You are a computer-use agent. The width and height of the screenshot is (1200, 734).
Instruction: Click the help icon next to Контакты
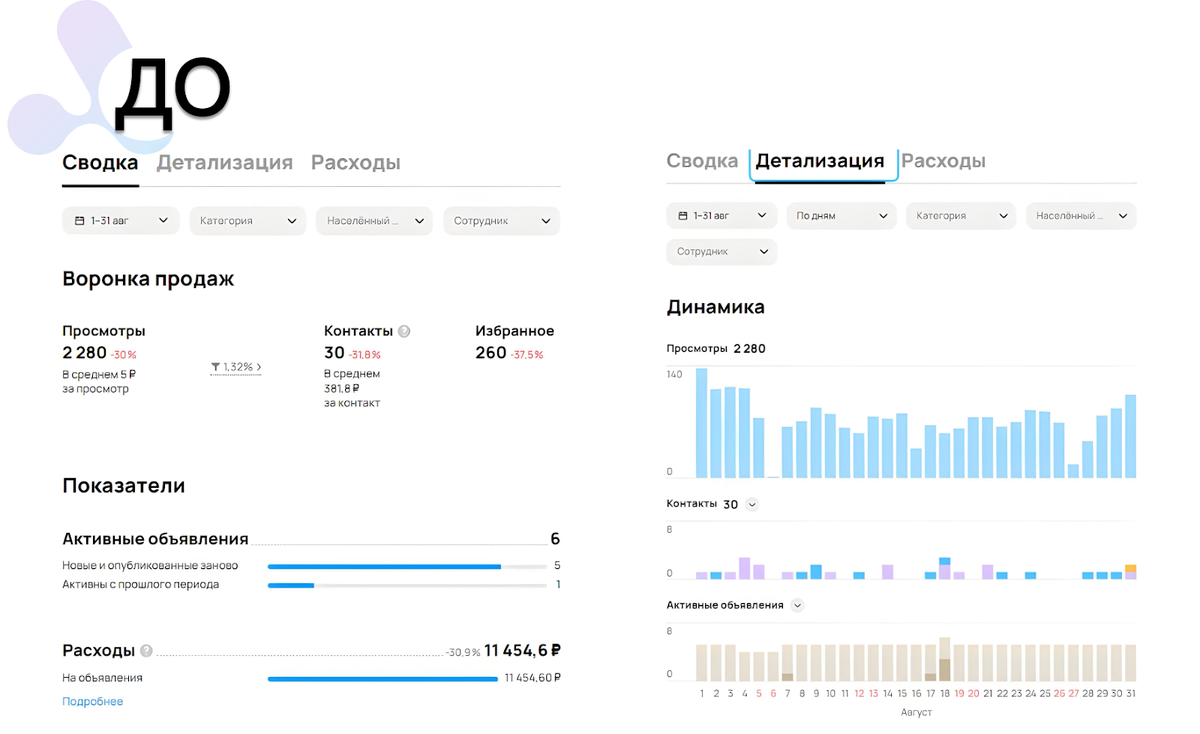point(404,331)
